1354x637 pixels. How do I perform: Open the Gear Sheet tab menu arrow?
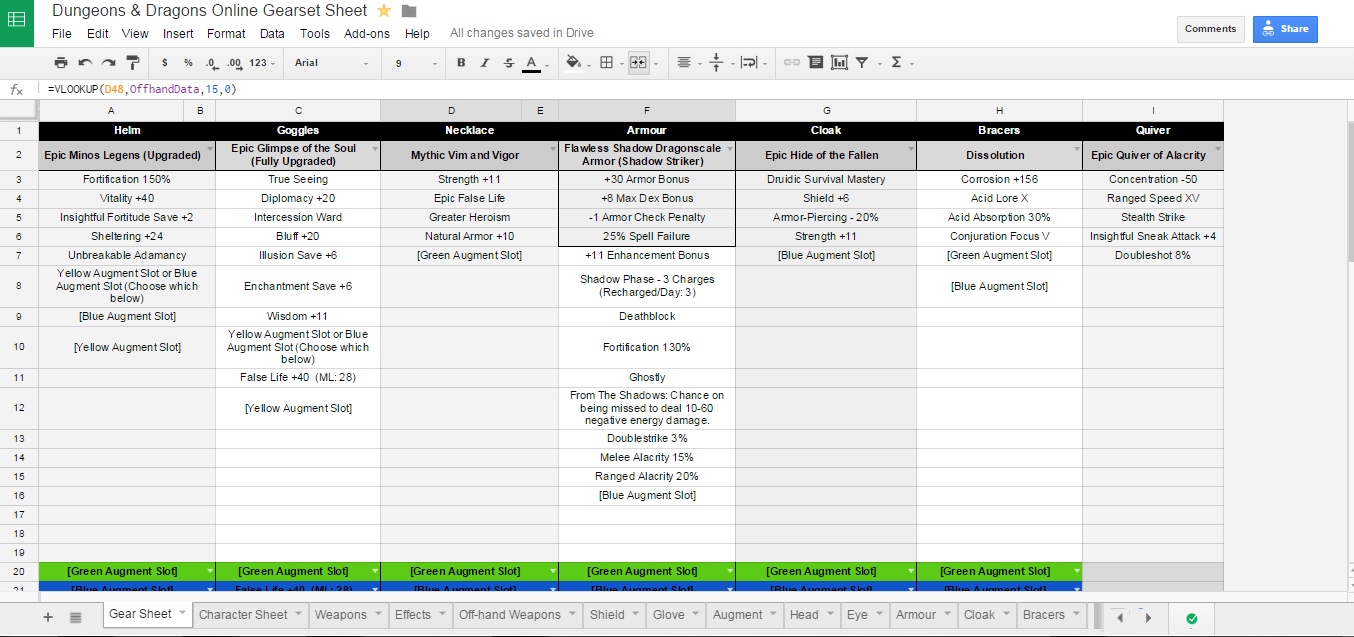coord(181,614)
